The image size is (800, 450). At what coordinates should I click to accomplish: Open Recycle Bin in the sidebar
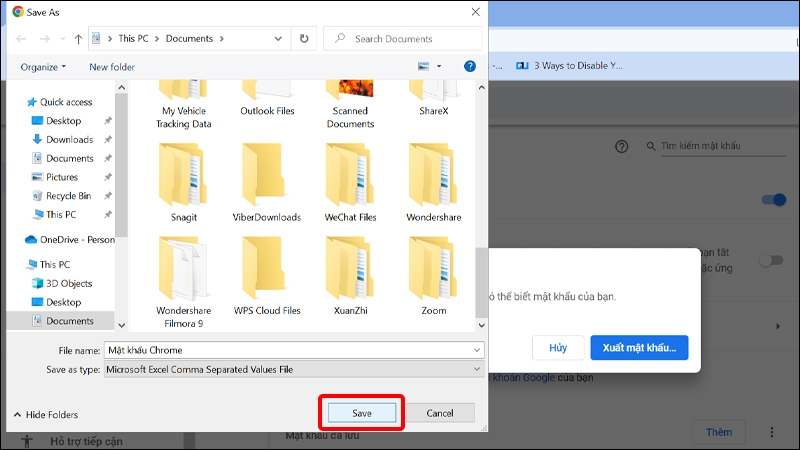[x=62, y=196]
